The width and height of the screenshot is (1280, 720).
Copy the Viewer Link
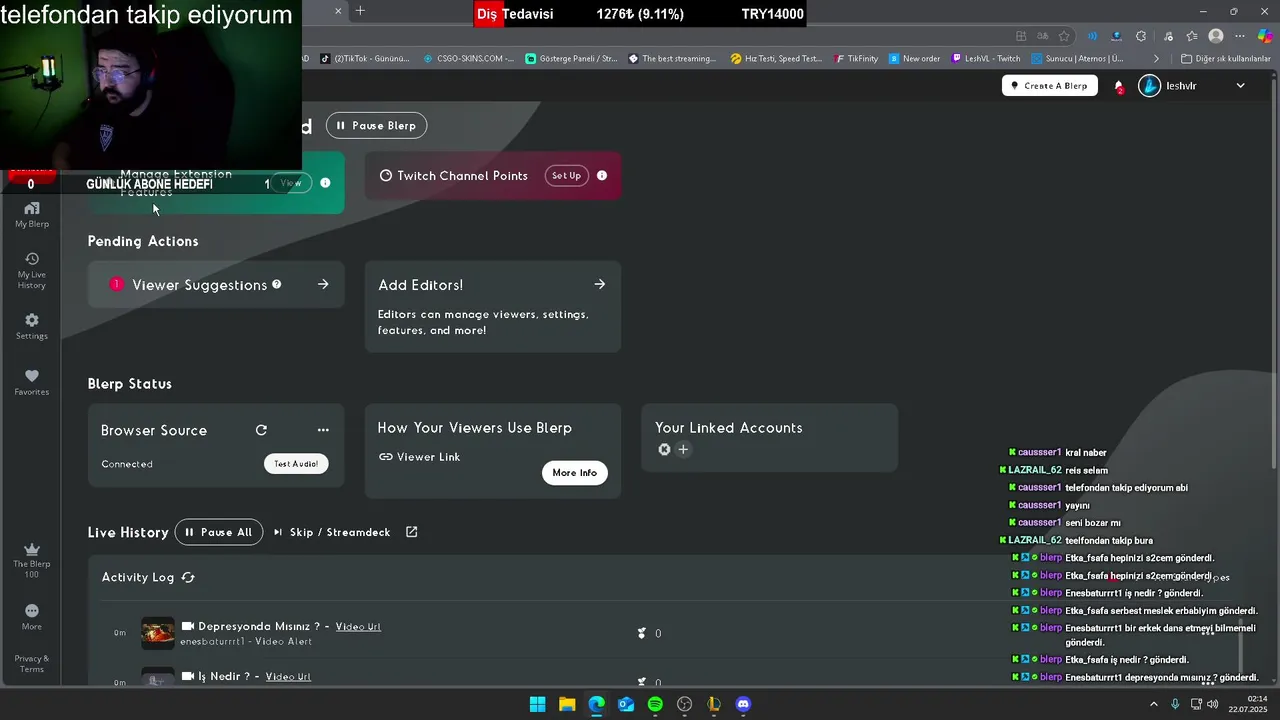coord(419,457)
